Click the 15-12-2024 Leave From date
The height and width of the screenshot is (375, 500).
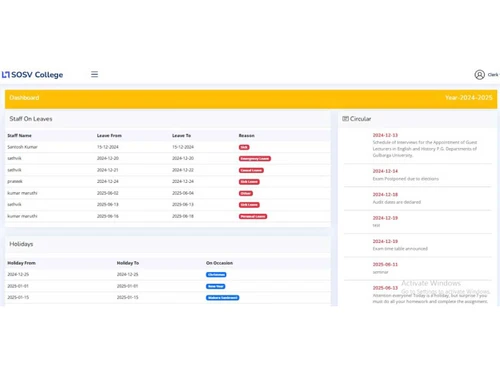[108, 147]
